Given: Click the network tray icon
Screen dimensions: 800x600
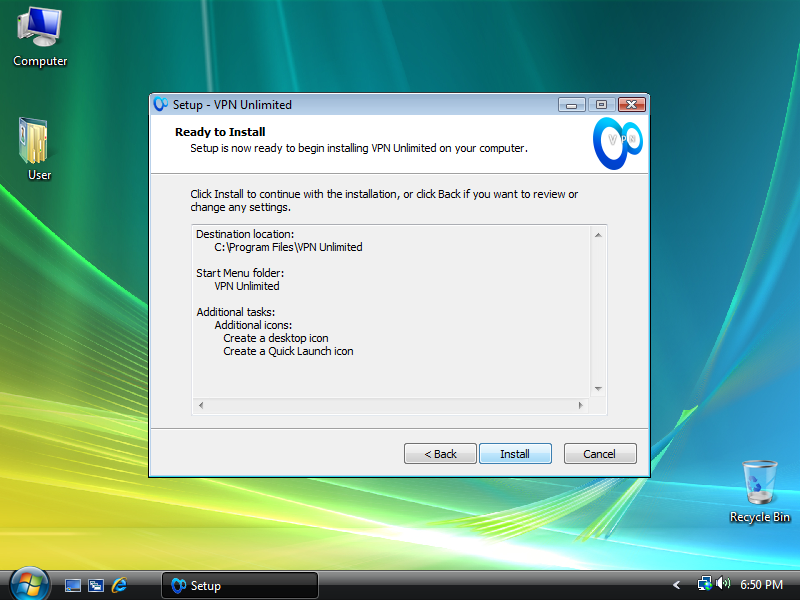Looking at the screenshot, I should pyautogui.click(x=705, y=583).
